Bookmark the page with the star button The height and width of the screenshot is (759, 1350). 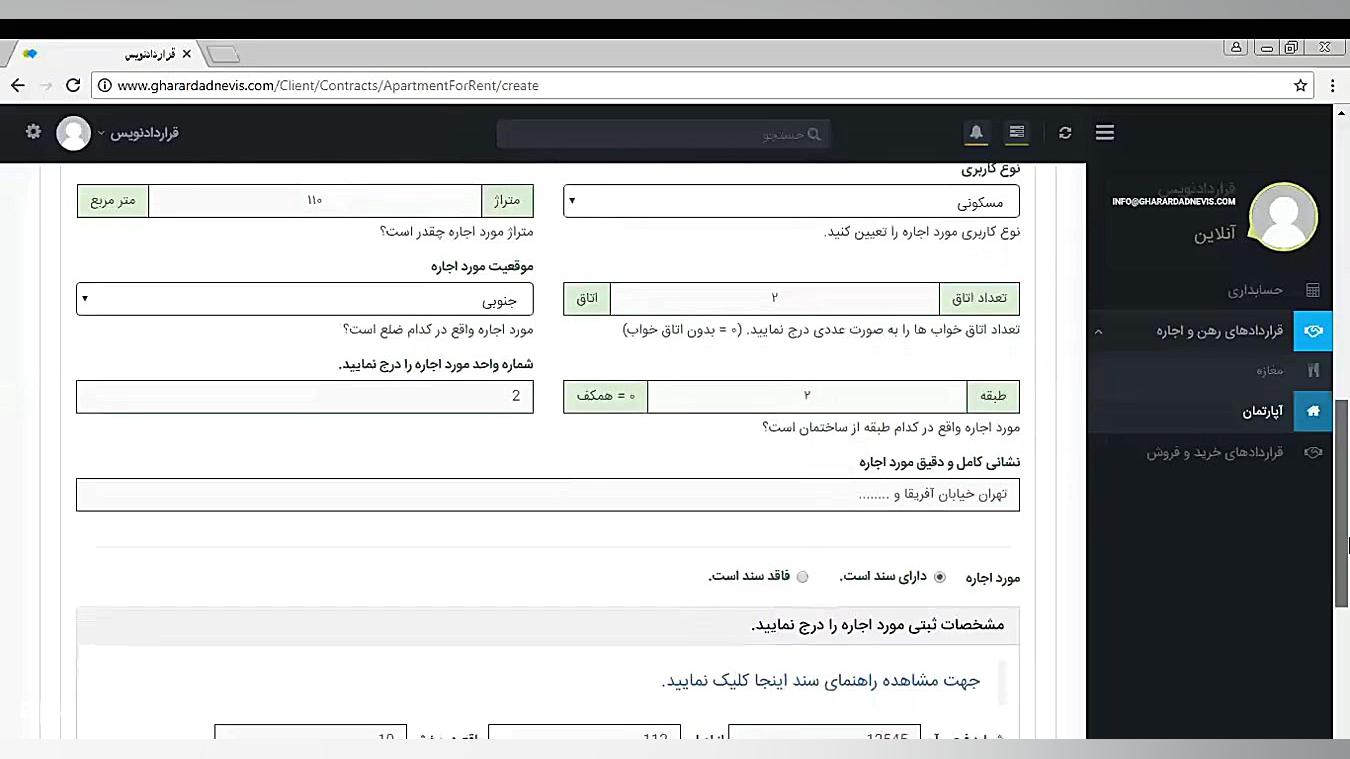1300,85
